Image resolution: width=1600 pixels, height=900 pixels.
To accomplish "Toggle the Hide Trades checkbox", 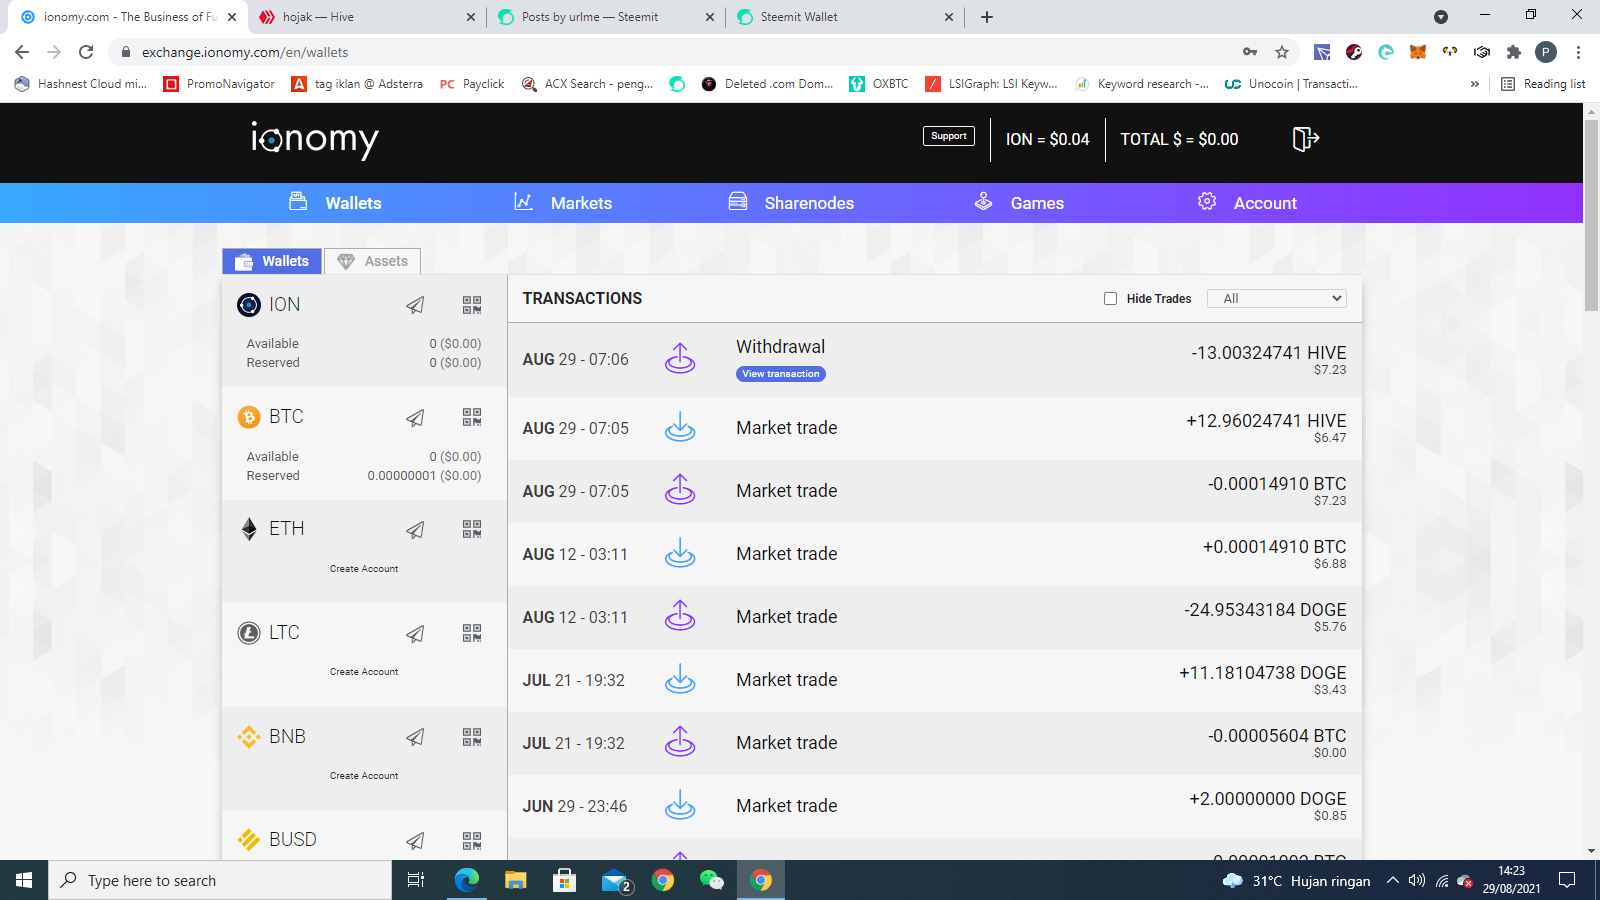I will (1110, 298).
